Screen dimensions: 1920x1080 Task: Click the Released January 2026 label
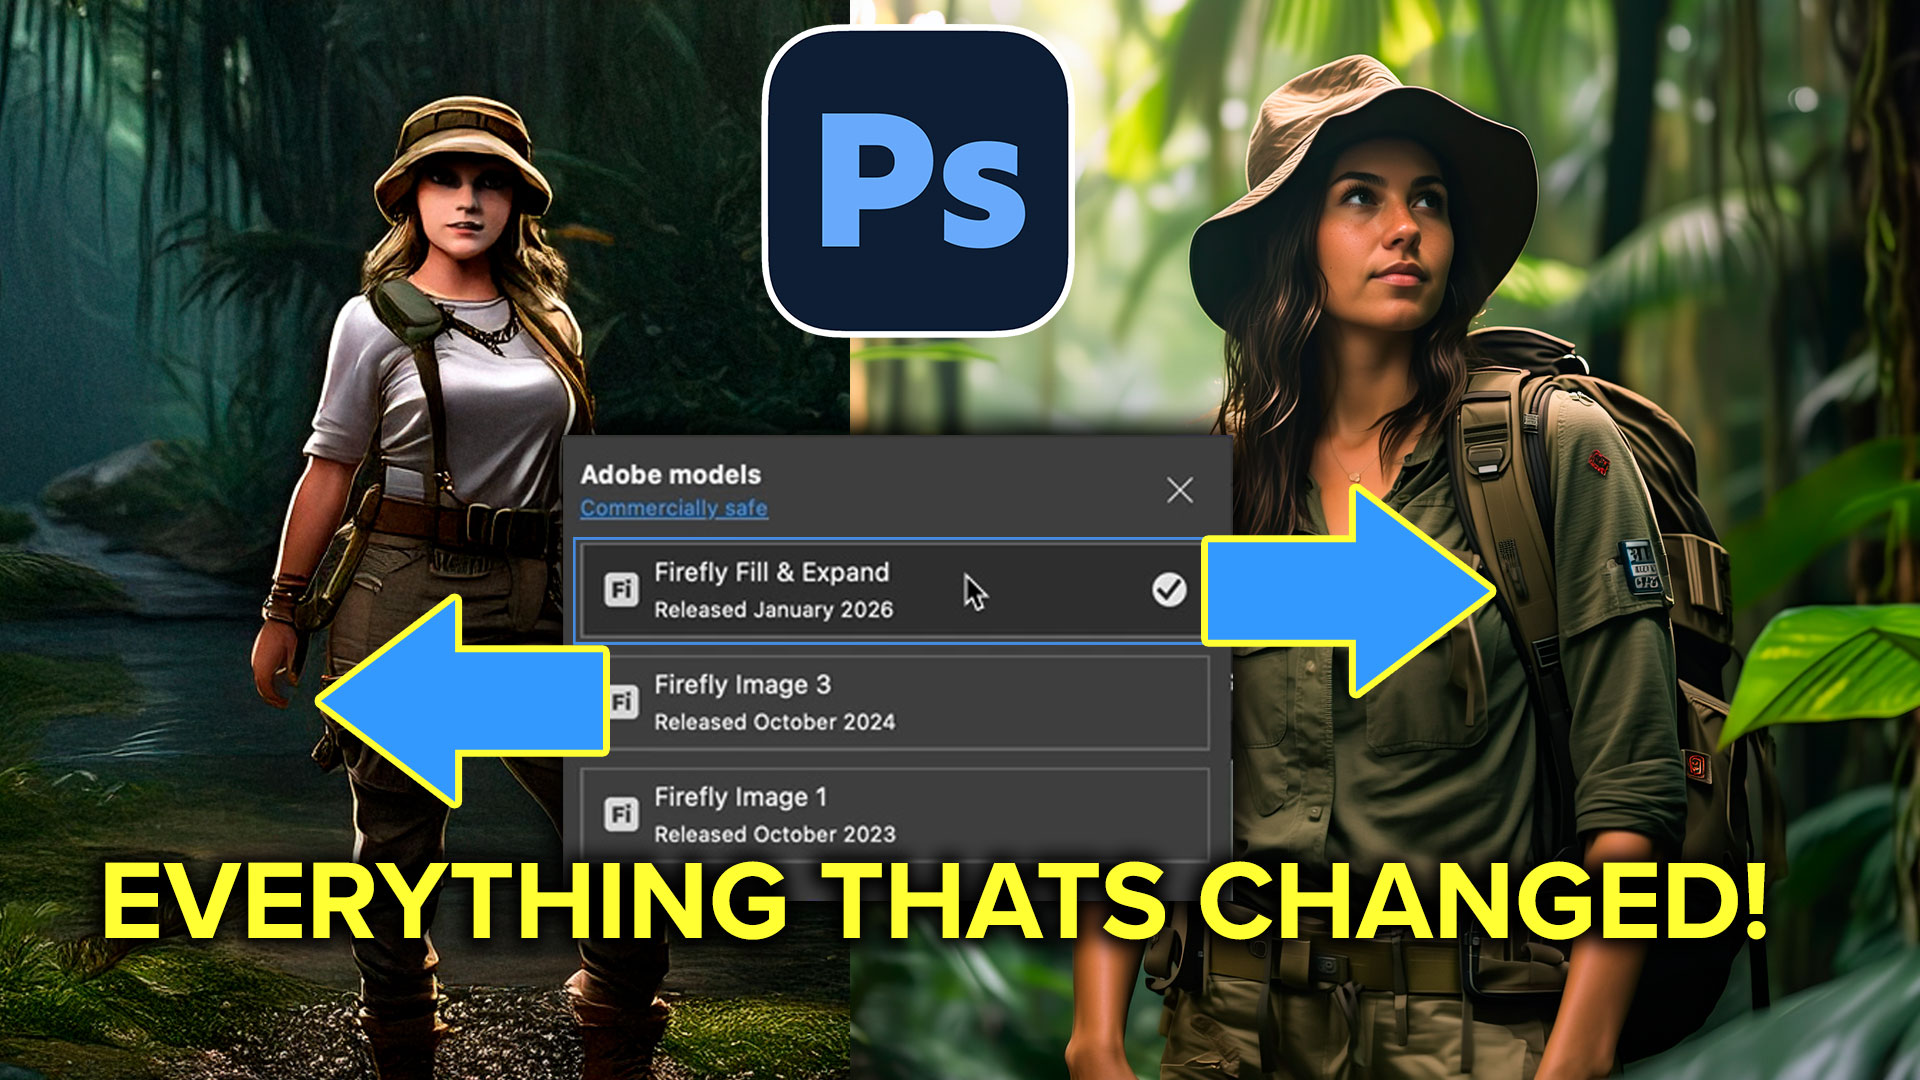pyautogui.click(x=776, y=608)
